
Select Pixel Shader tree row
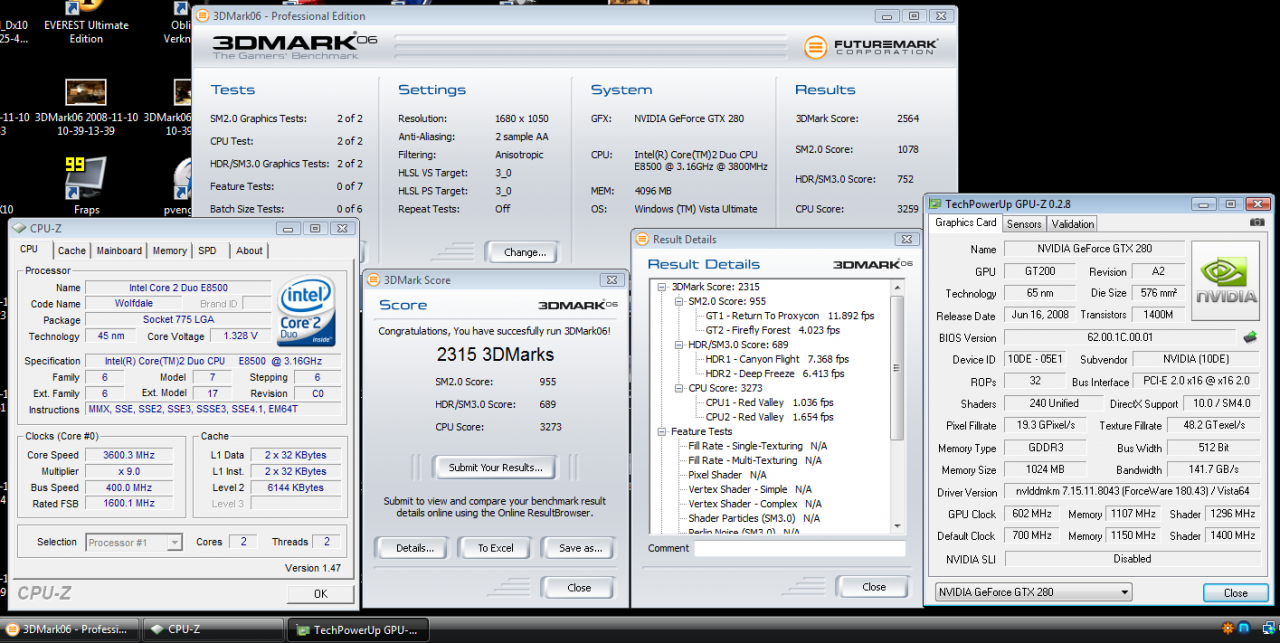pyautogui.click(x=727, y=475)
